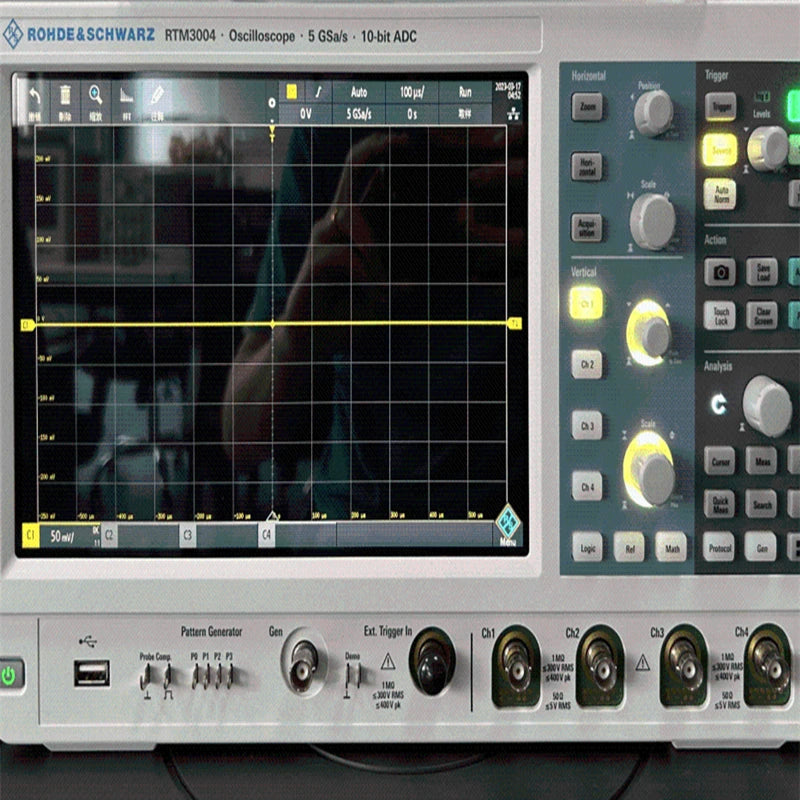
Task: Select the magnifier zoom icon
Action: (x=93, y=92)
